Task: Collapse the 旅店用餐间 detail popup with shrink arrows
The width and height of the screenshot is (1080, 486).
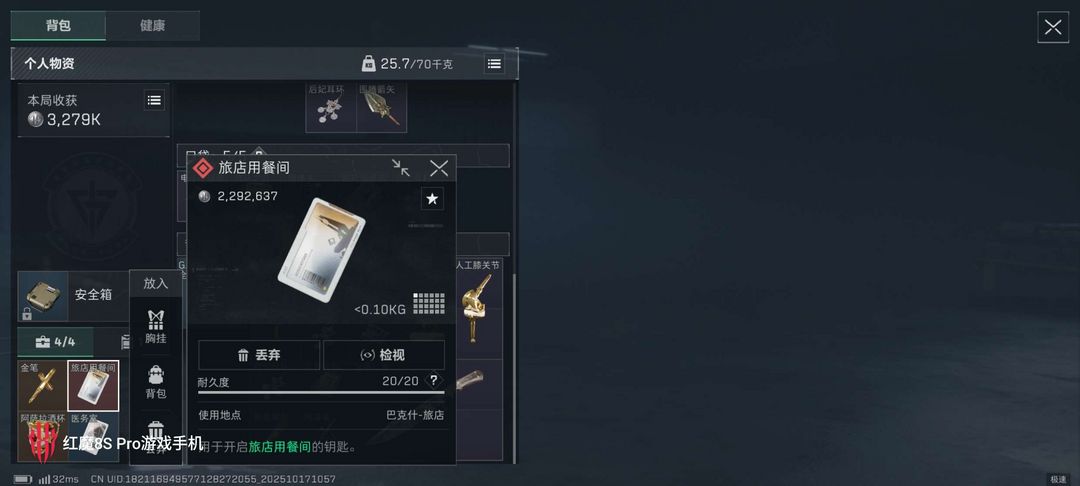Action: [401, 168]
